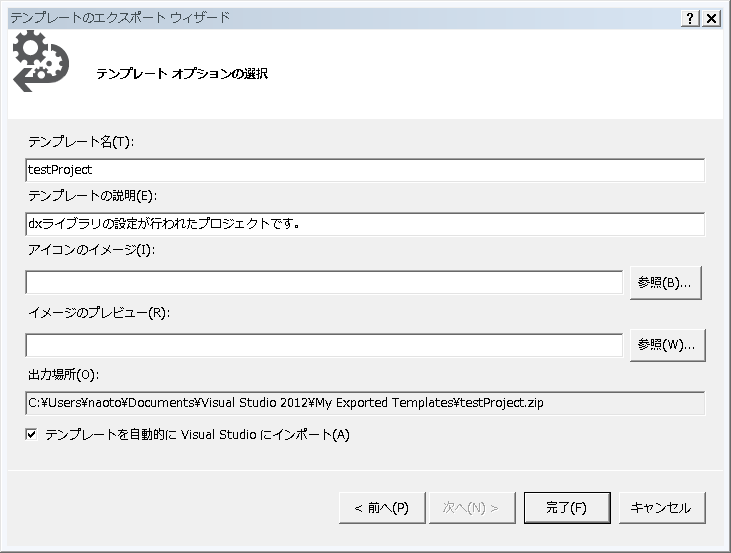Browse for icon image with 参照(B)
731x553 pixels.
pyautogui.click(x=665, y=283)
